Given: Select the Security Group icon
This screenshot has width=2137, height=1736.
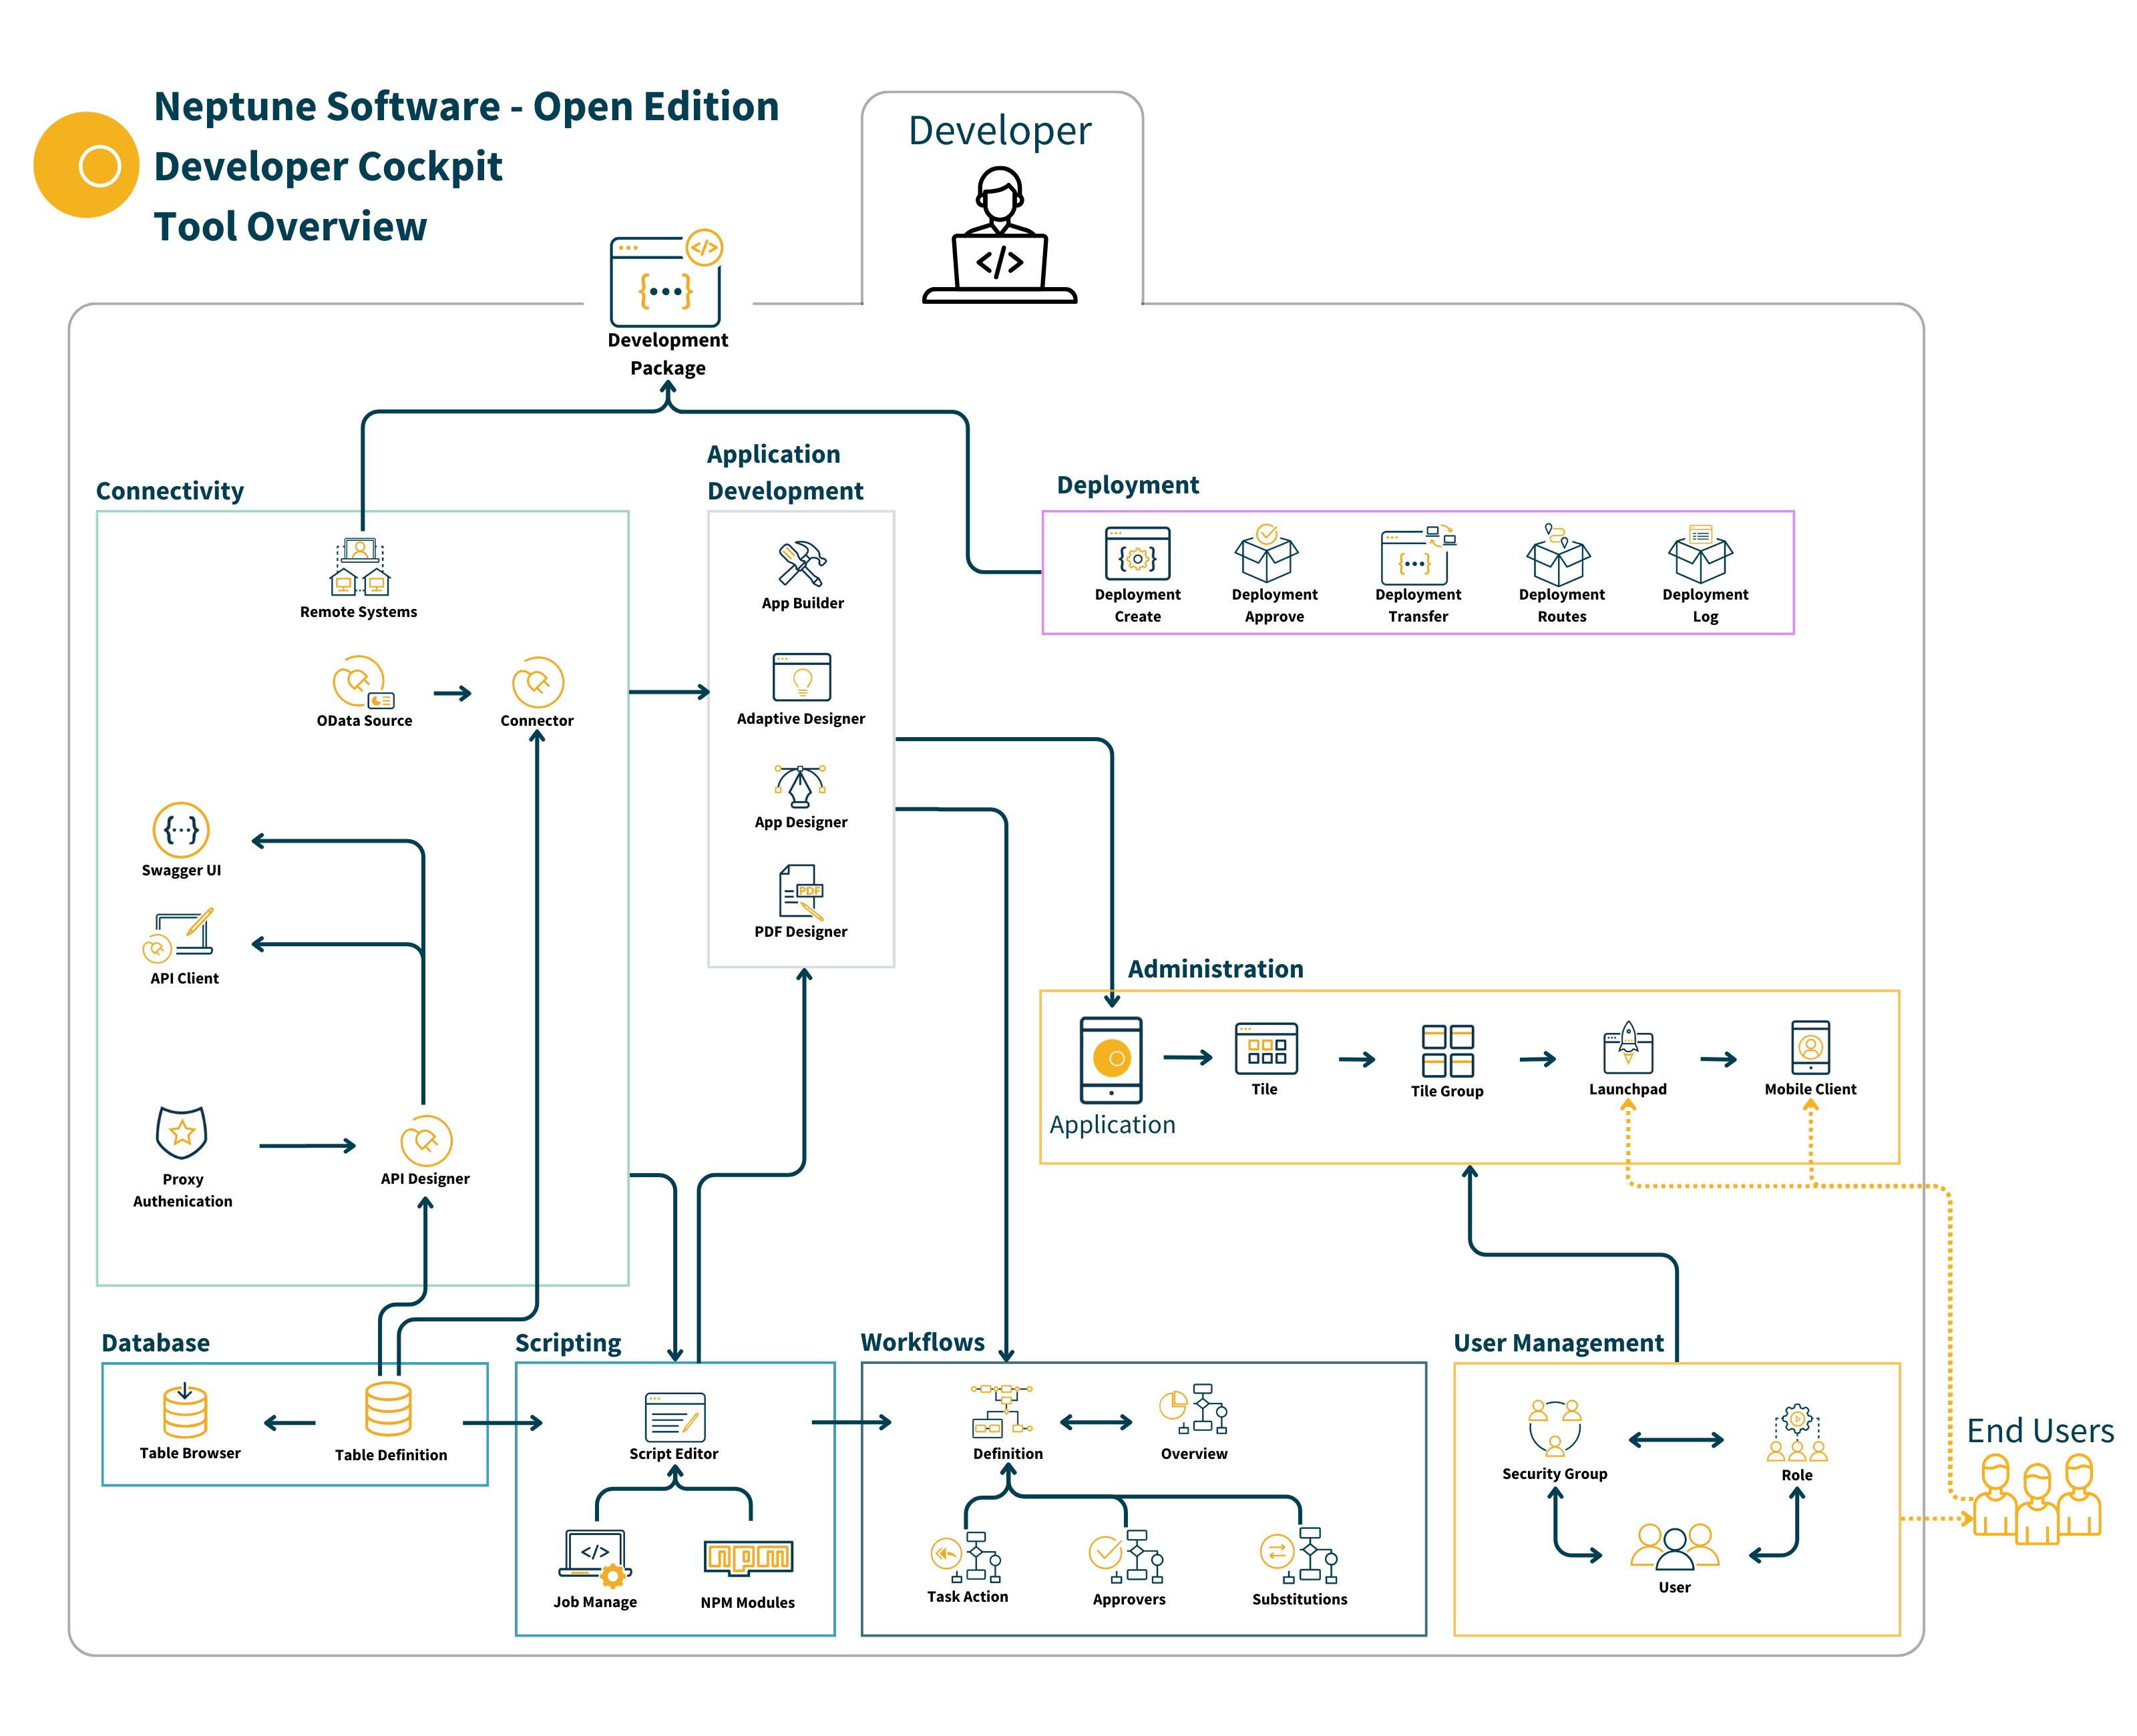Looking at the screenshot, I should [x=1554, y=1427].
